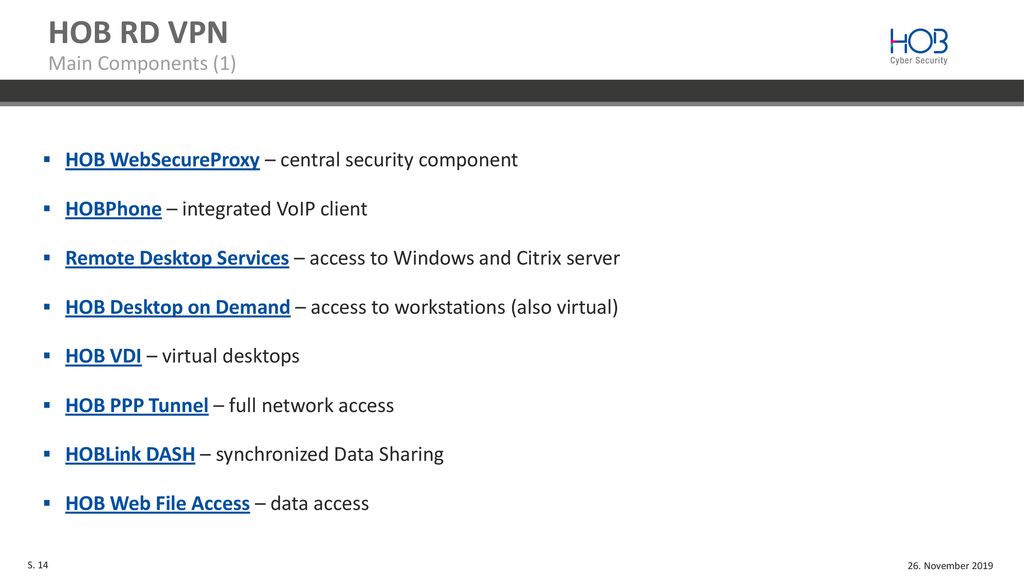Click the bullet marker beside HOB WebSecureProxy
Viewport: 1024px width, 576px height.
(47, 159)
